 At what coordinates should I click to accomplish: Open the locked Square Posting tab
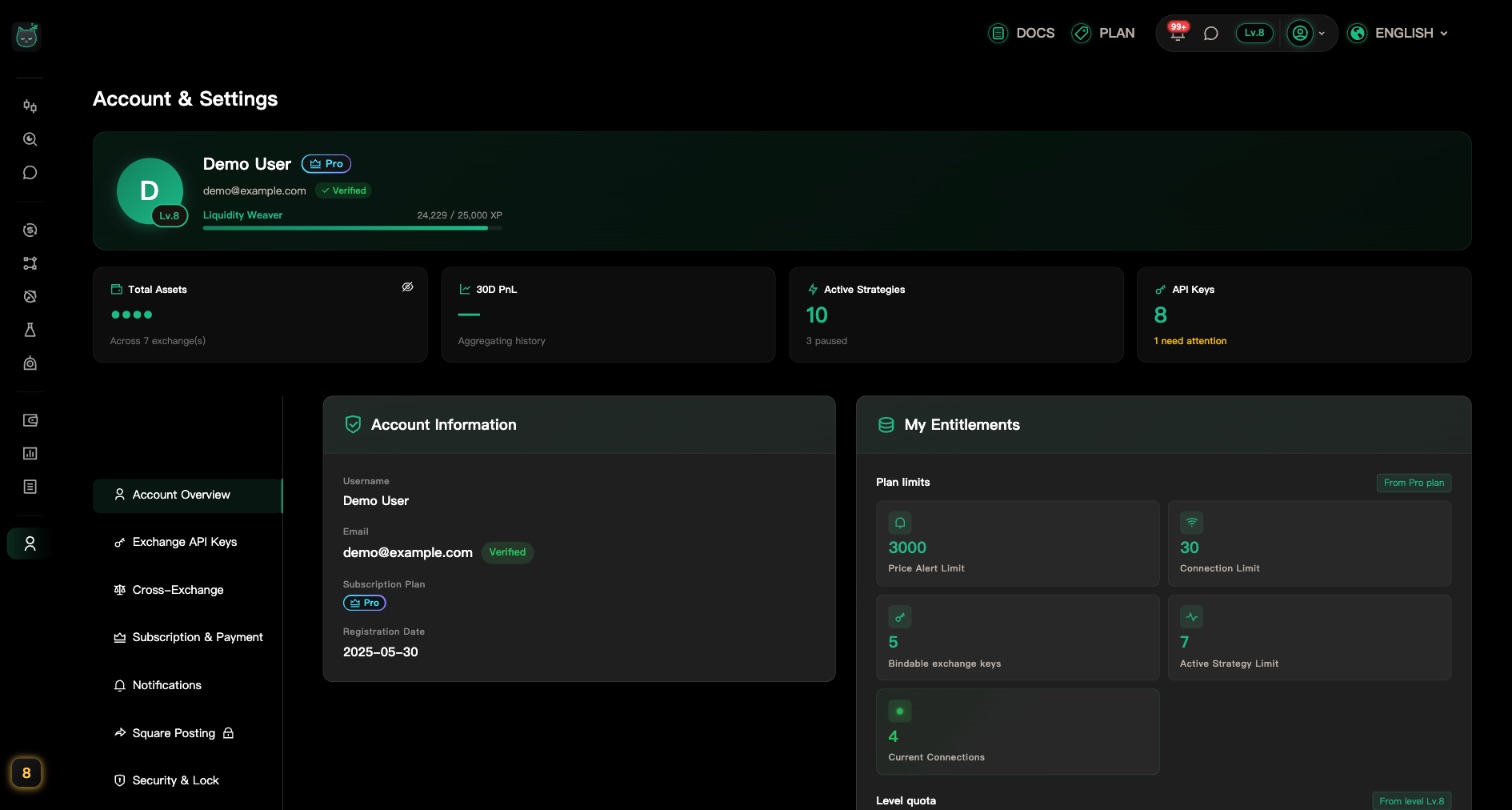[x=188, y=733]
